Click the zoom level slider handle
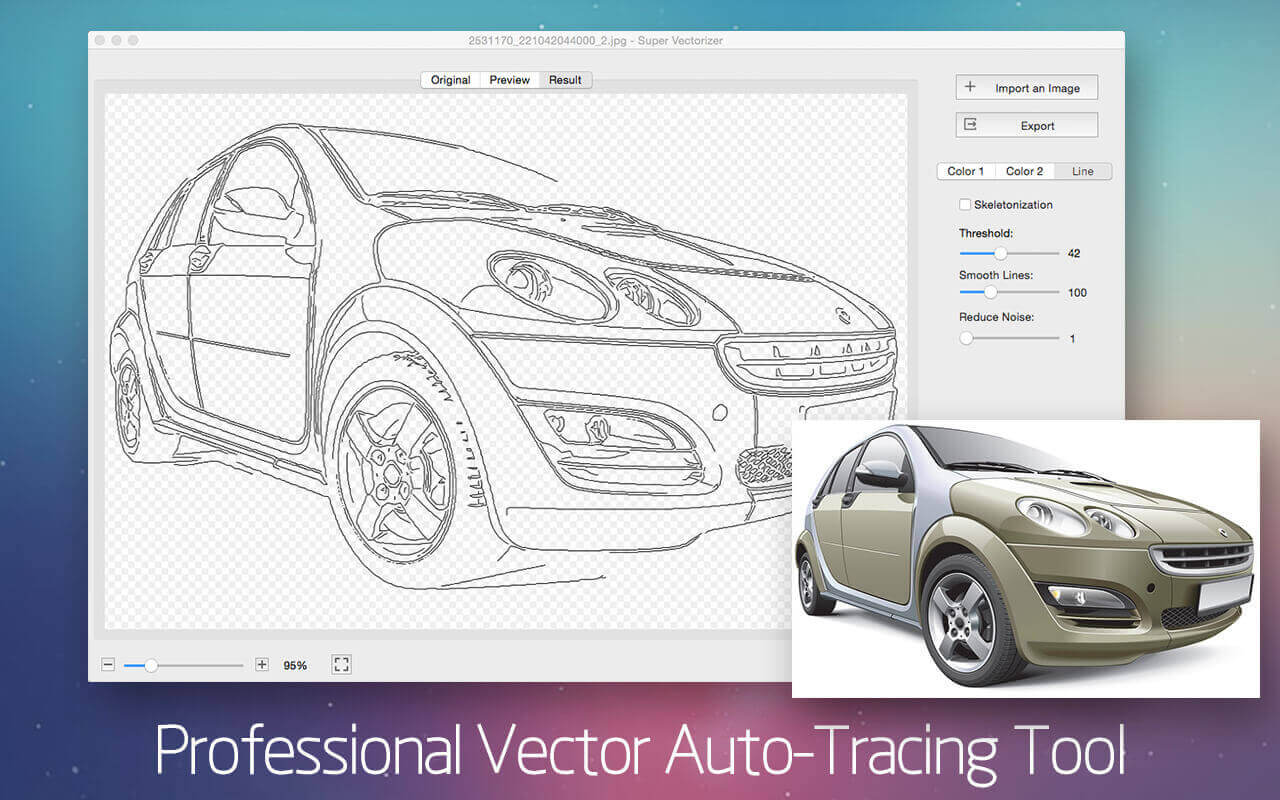Screen dimensions: 1280x800 pyautogui.click(x=151, y=664)
